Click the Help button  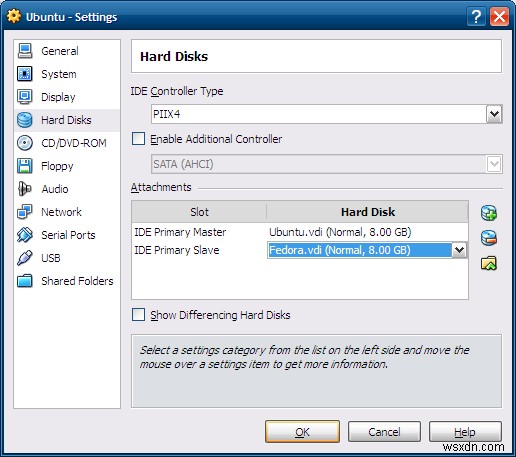coord(465,432)
